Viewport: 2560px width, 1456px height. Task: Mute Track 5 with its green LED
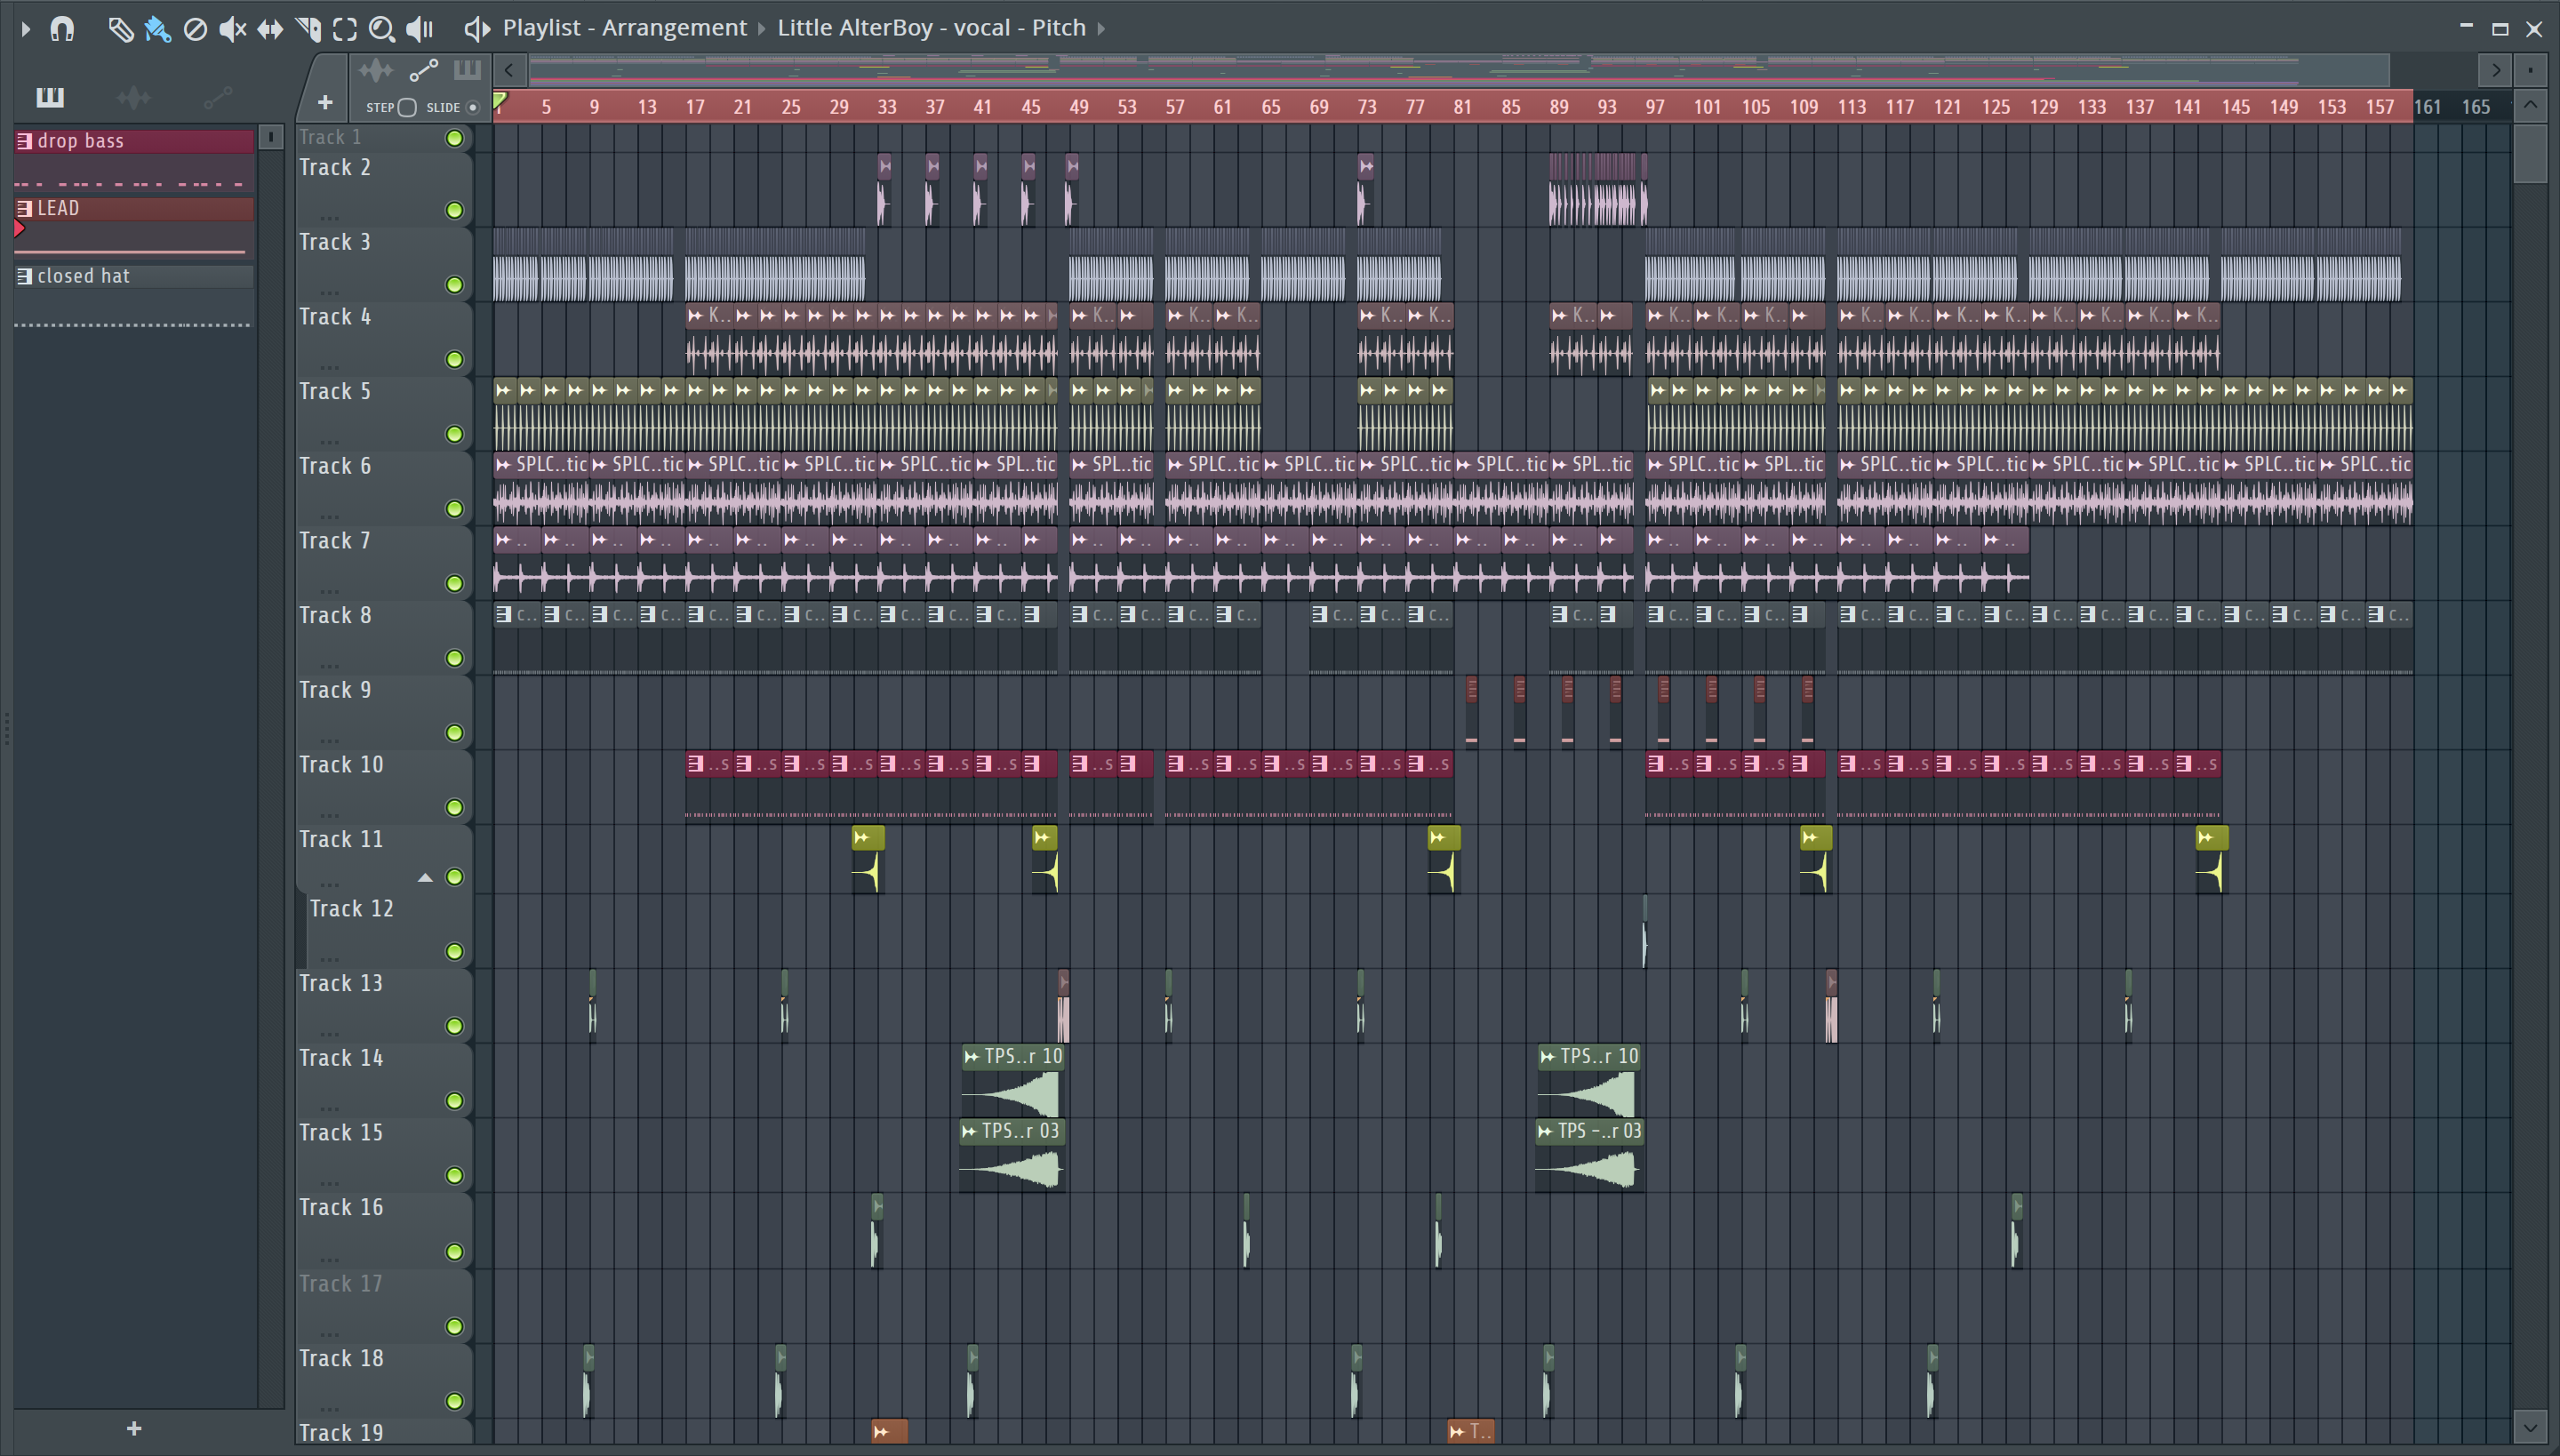click(455, 434)
